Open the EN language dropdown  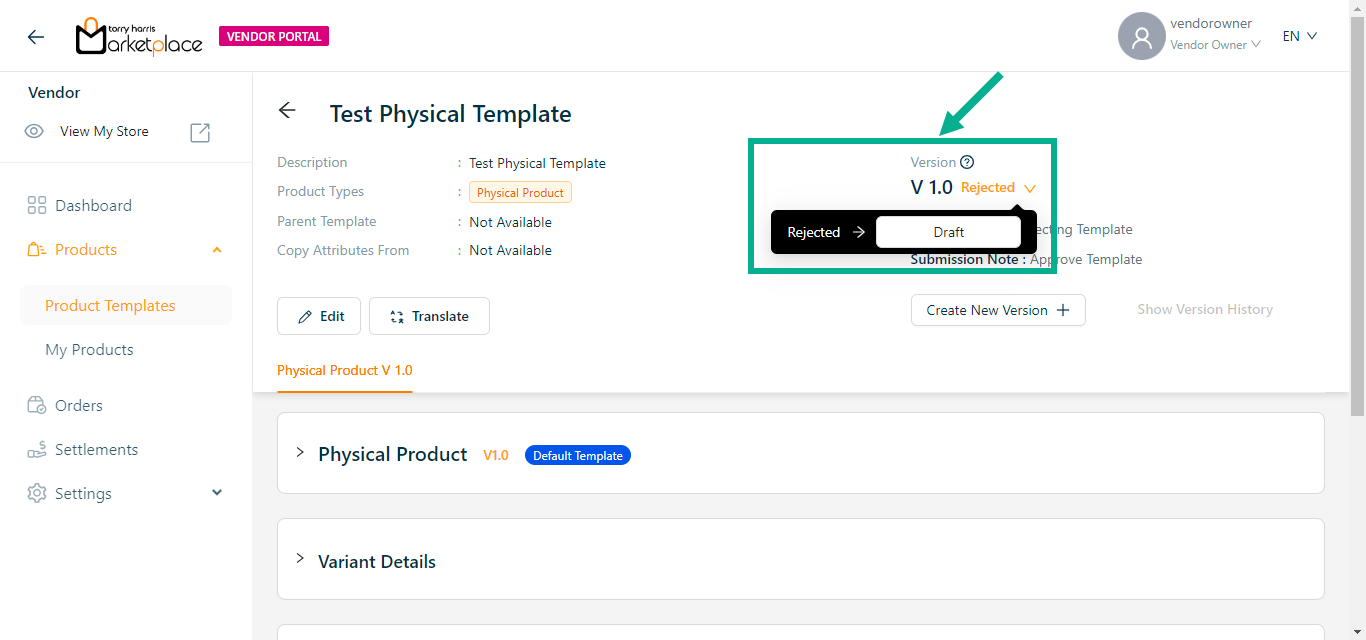(x=1300, y=36)
